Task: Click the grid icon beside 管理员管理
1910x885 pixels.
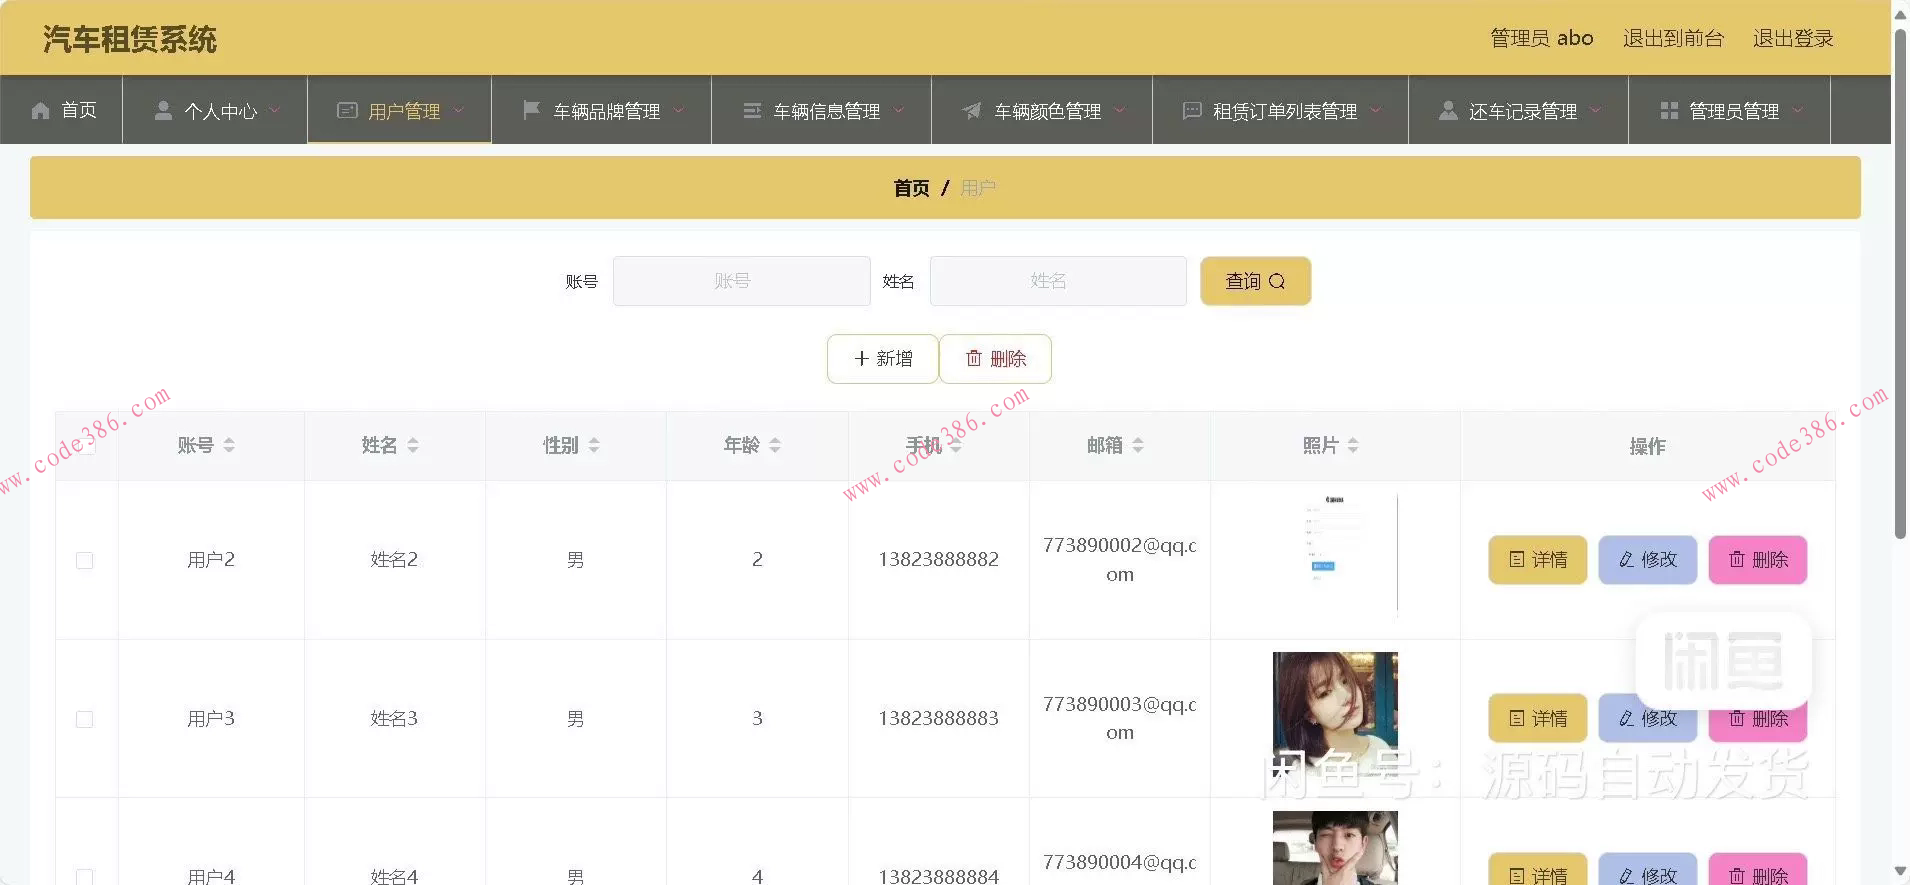Action: click(x=1669, y=111)
